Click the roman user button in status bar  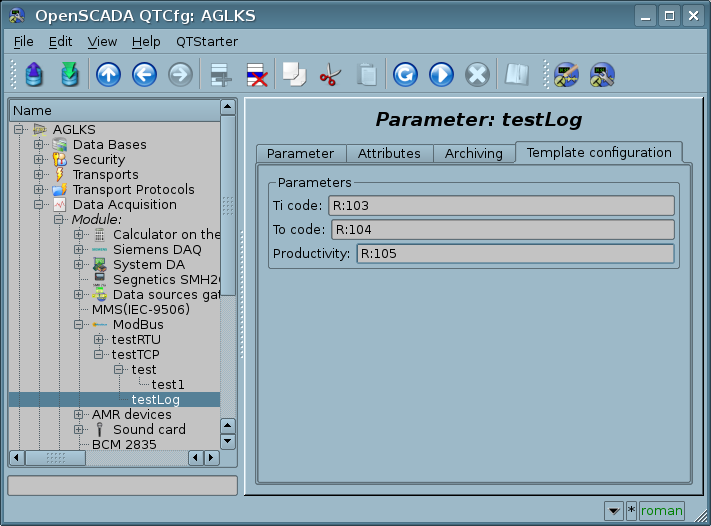point(661,510)
